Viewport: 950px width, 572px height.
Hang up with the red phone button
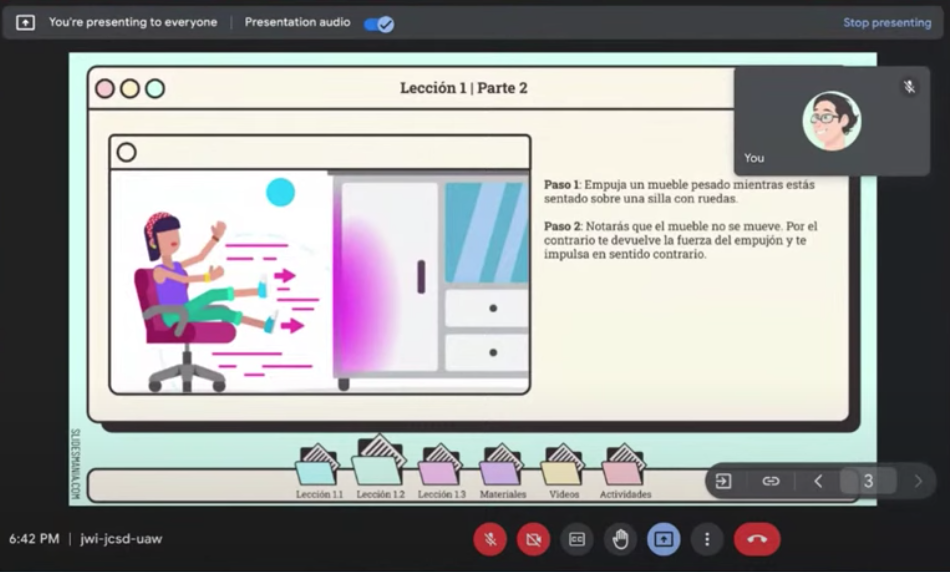[x=757, y=540]
